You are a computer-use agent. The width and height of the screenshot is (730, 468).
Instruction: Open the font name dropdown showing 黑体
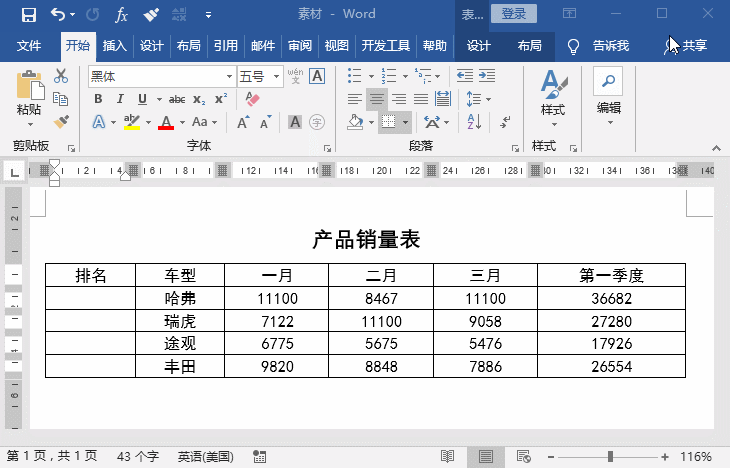pyautogui.click(x=160, y=76)
